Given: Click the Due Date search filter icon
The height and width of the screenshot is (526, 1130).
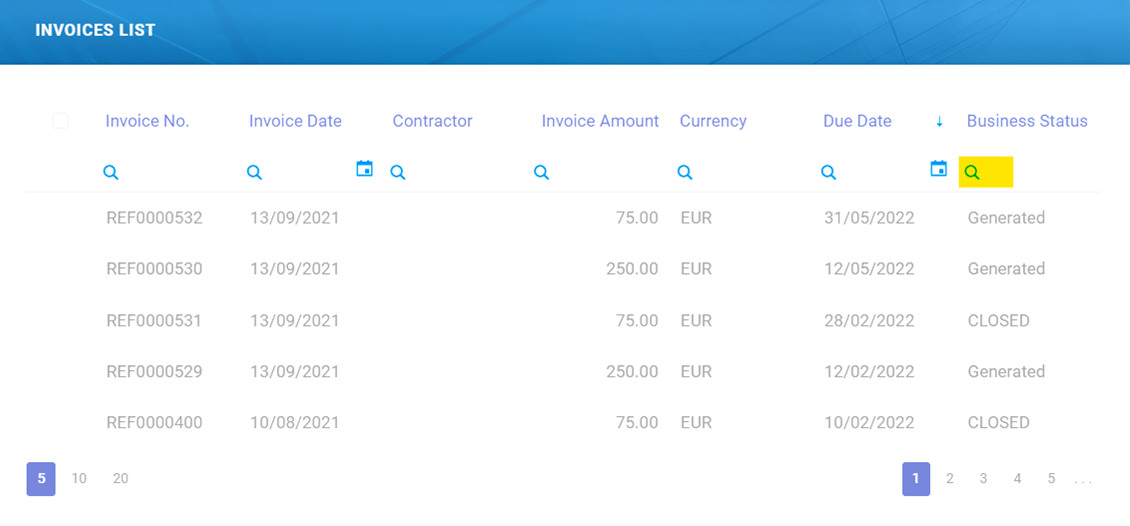Looking at the screenshot, I should pyautogui.click(x=828, y=173).
